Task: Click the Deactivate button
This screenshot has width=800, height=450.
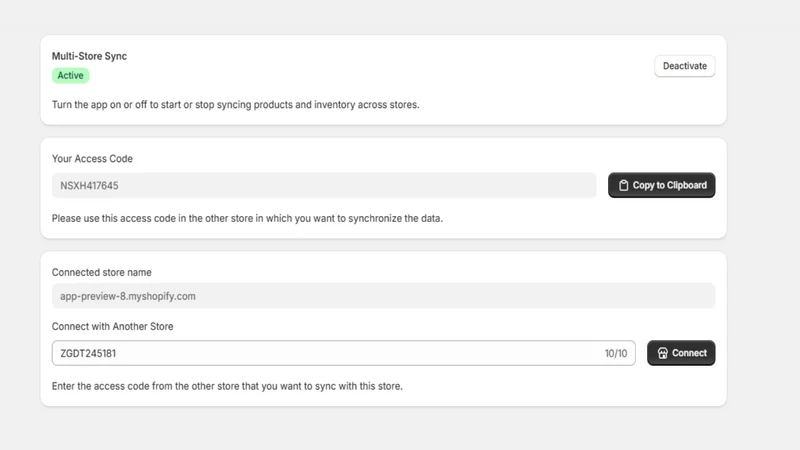Action: point(685,66)
